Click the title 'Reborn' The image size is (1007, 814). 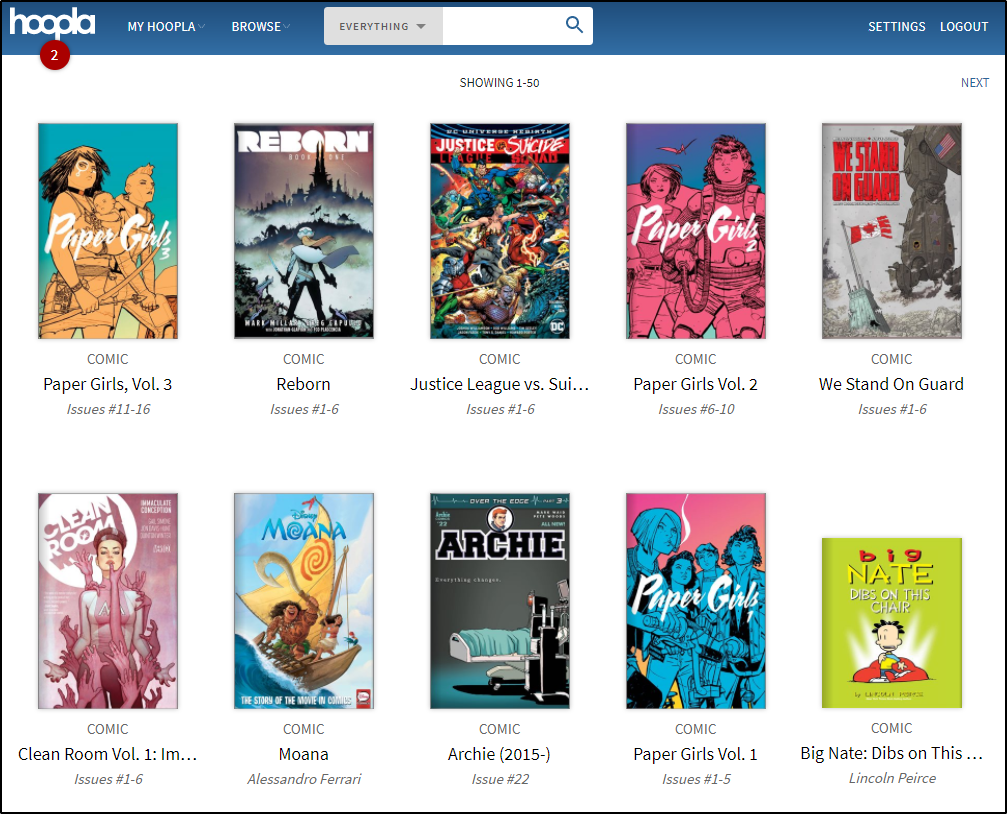point(304,384)
